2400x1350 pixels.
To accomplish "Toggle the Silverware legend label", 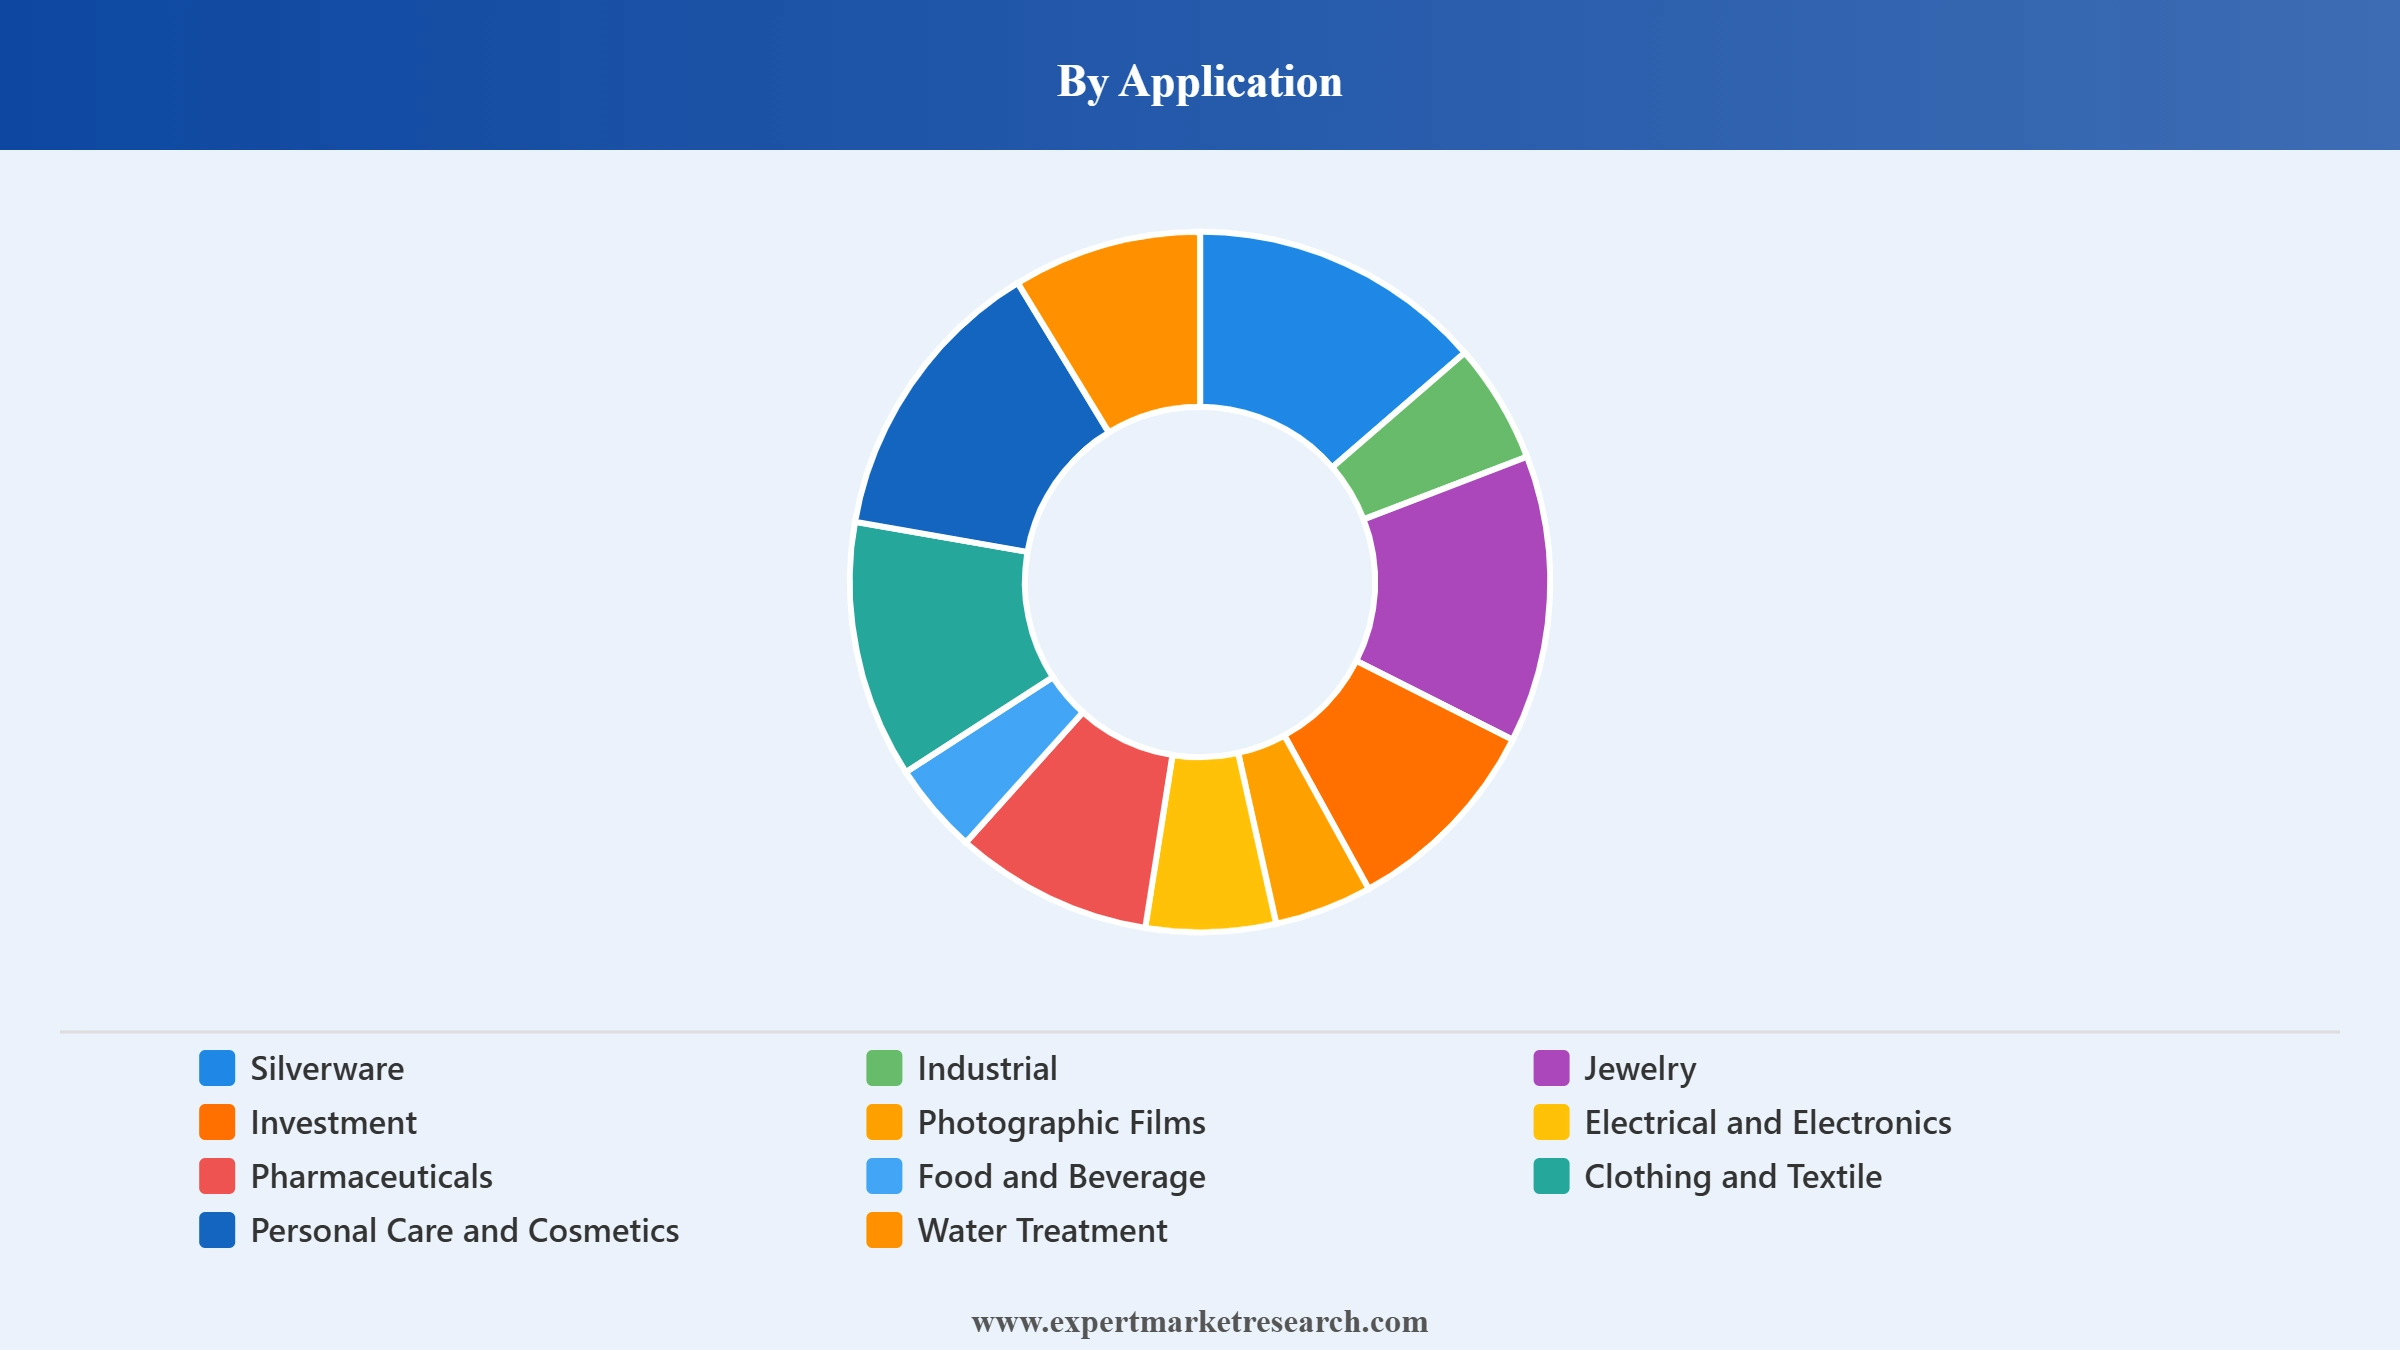I will point(327,1069).
